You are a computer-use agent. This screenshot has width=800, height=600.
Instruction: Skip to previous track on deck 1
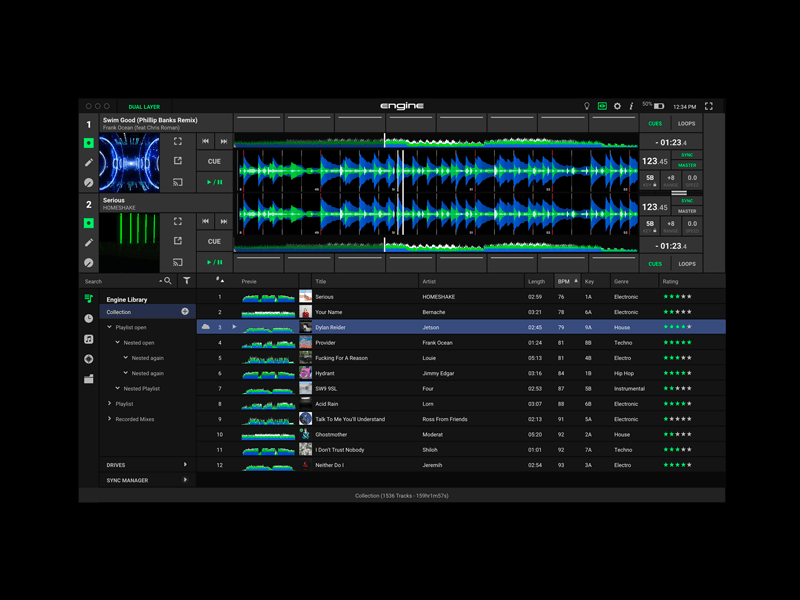click(205, 141)
